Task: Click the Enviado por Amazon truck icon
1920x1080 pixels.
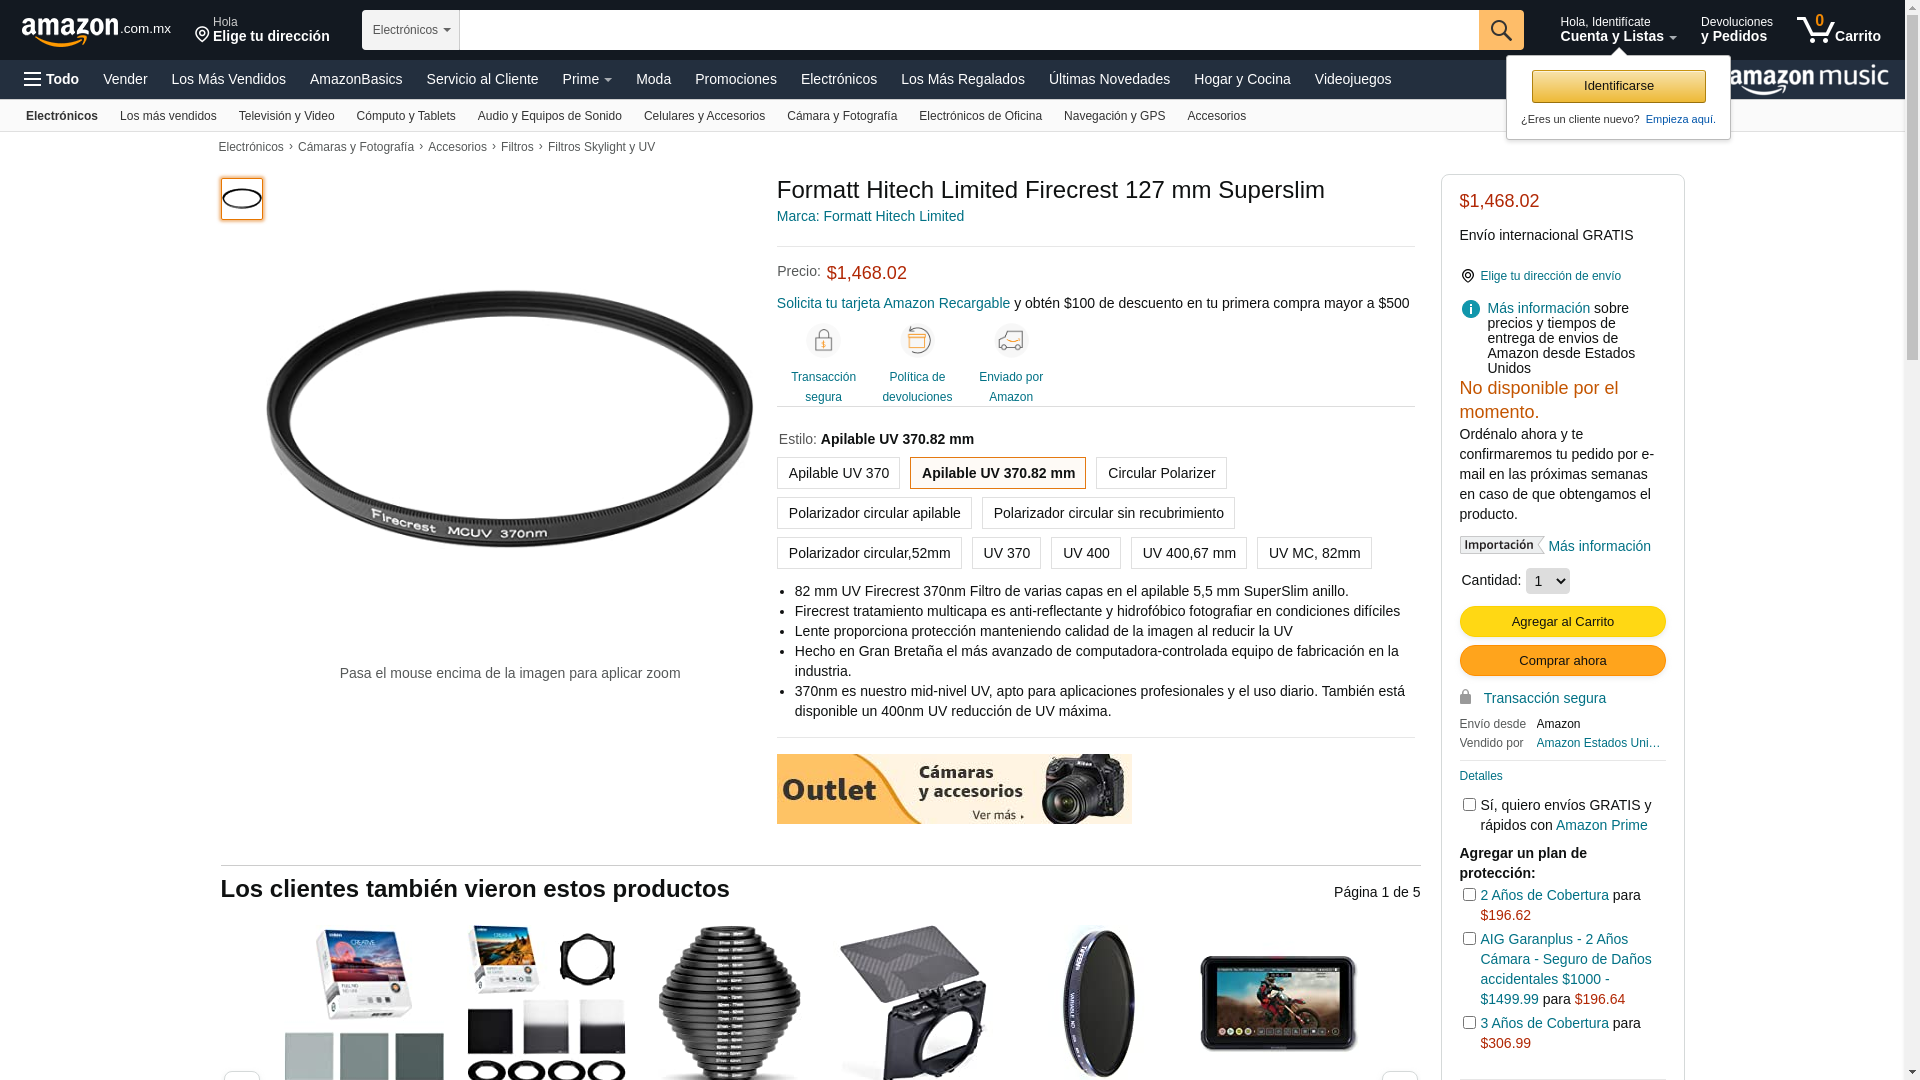Action: pyautogui.click(x=1011, y=342)
